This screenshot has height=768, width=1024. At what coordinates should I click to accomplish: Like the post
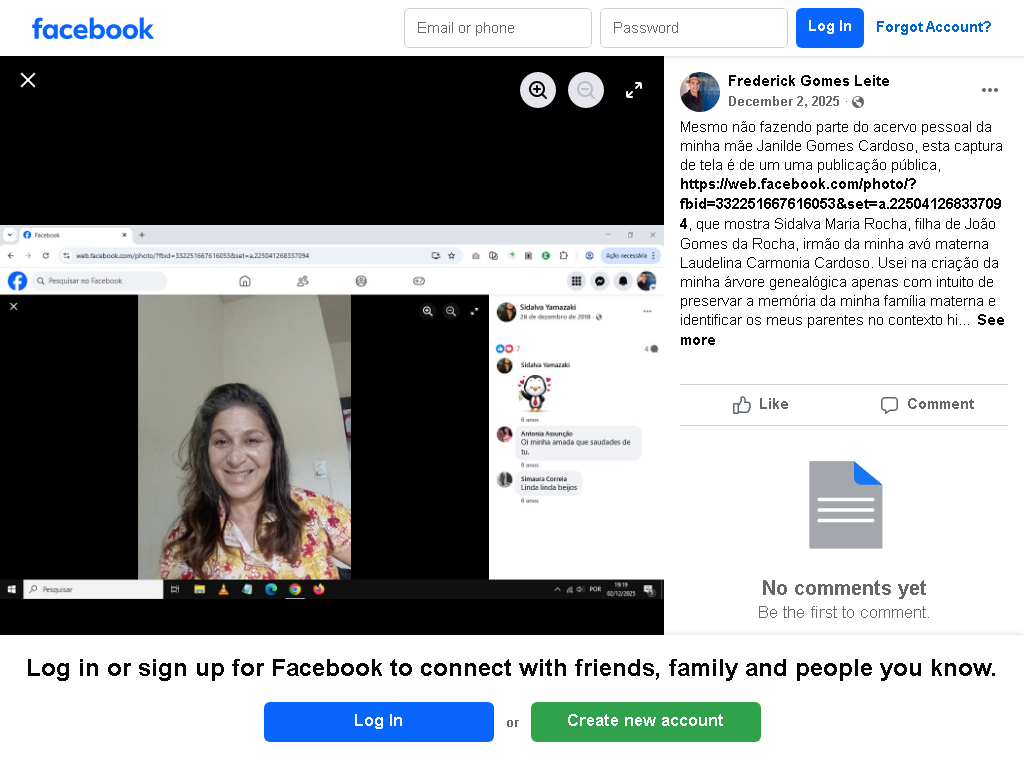tap(761, 404)
